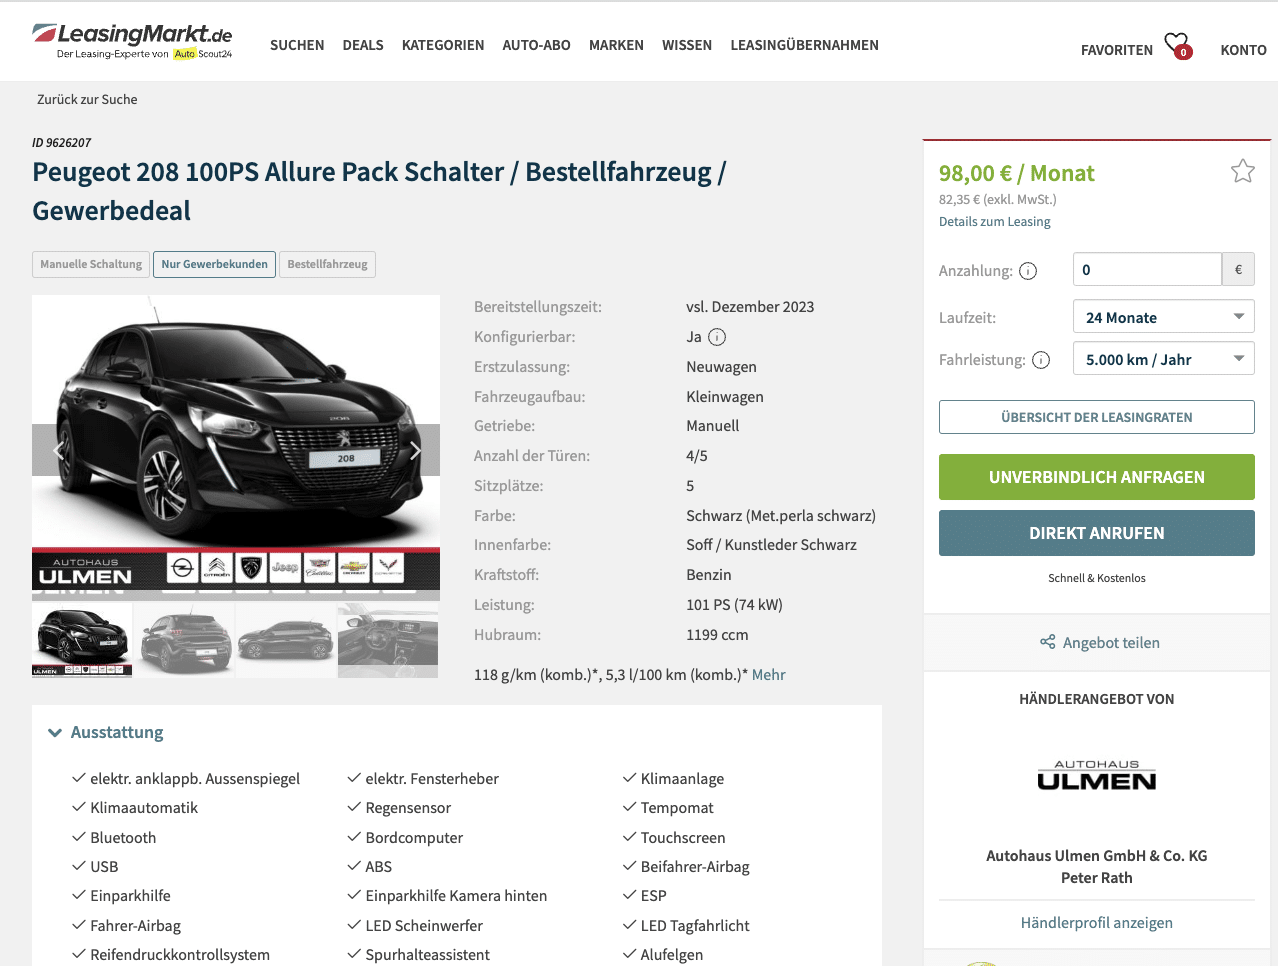1278x966 pixels.
Task: Click the Schwarz (Met.perla schwarz) color value
Action: [781, 516]
